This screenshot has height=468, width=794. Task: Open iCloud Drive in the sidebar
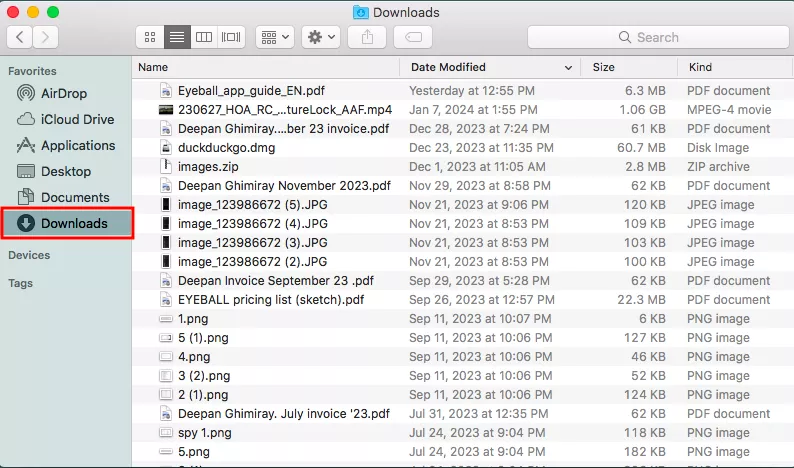click(77, 119)
